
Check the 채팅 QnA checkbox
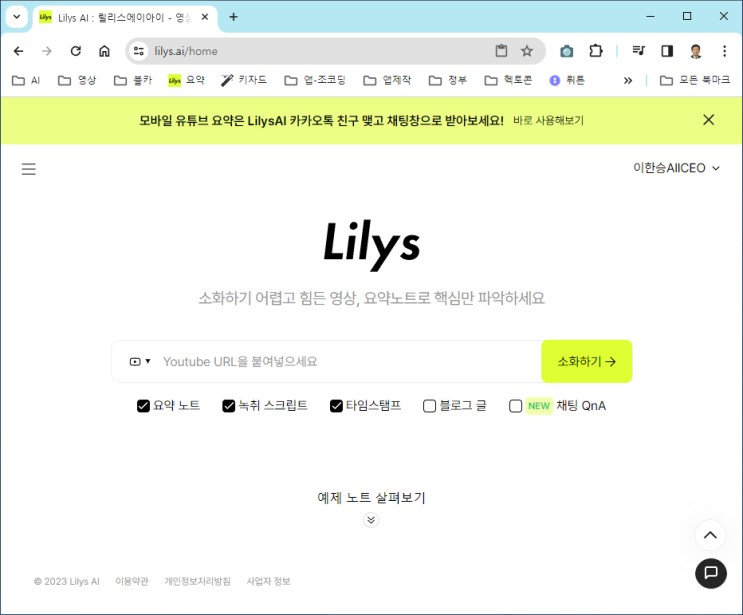pos(515,406)
